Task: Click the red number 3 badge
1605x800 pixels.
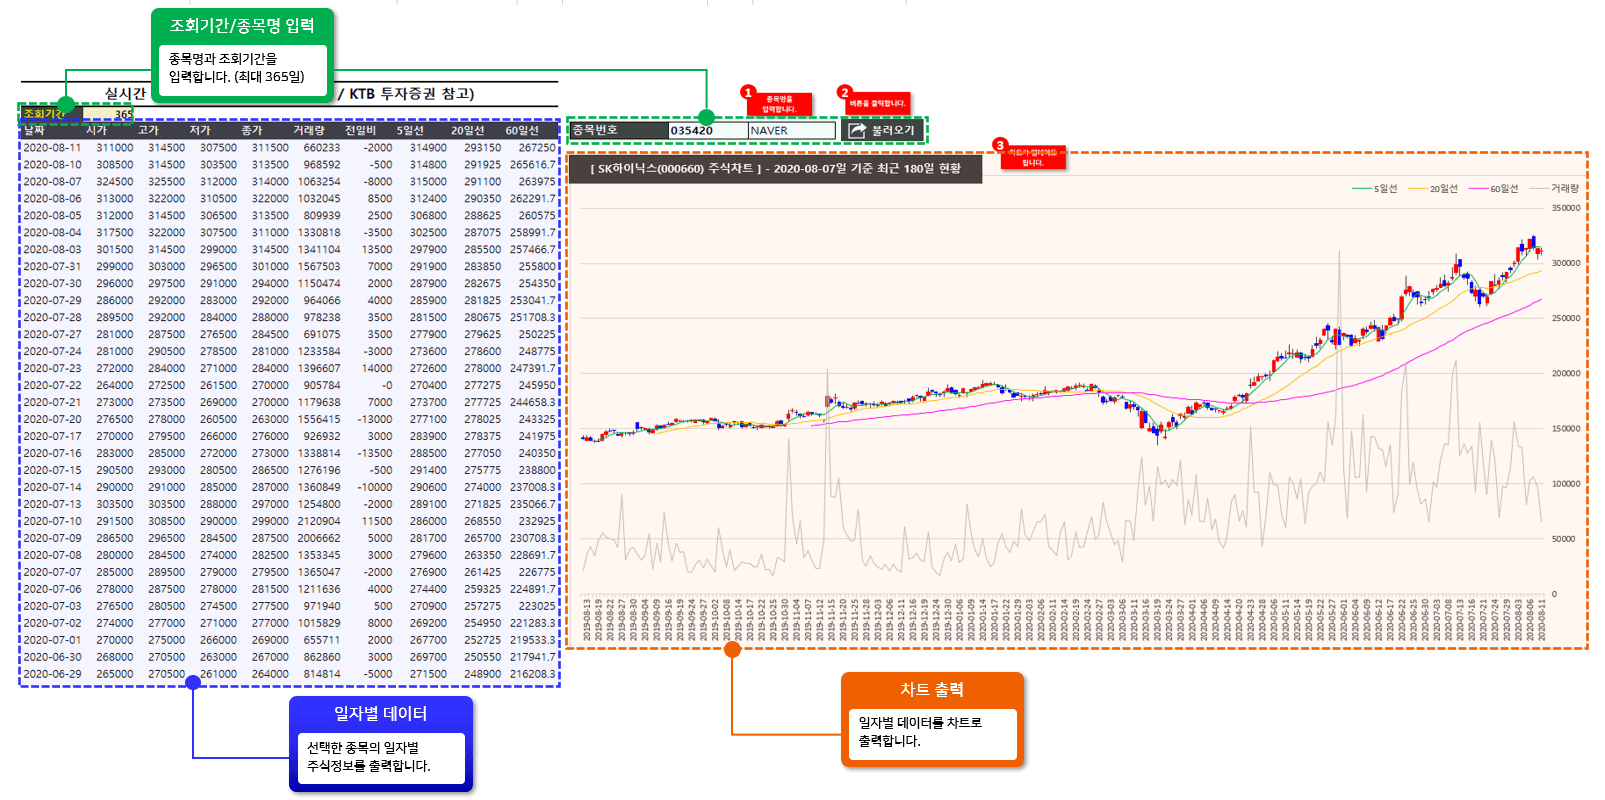Action: [1000, 146]
